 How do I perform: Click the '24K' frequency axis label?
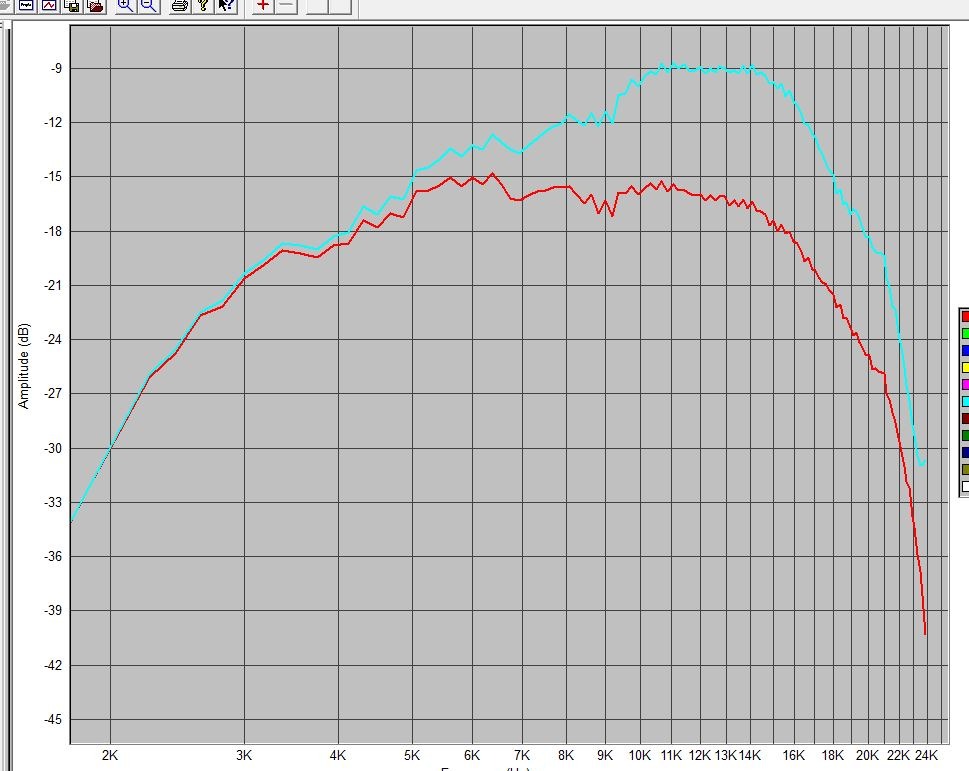point(926,755)
